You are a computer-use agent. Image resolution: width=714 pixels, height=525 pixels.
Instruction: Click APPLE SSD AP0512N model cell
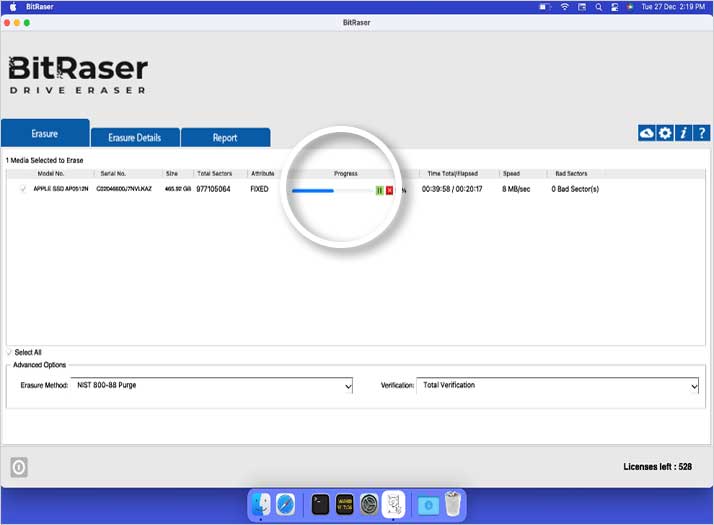click(61, 189)
